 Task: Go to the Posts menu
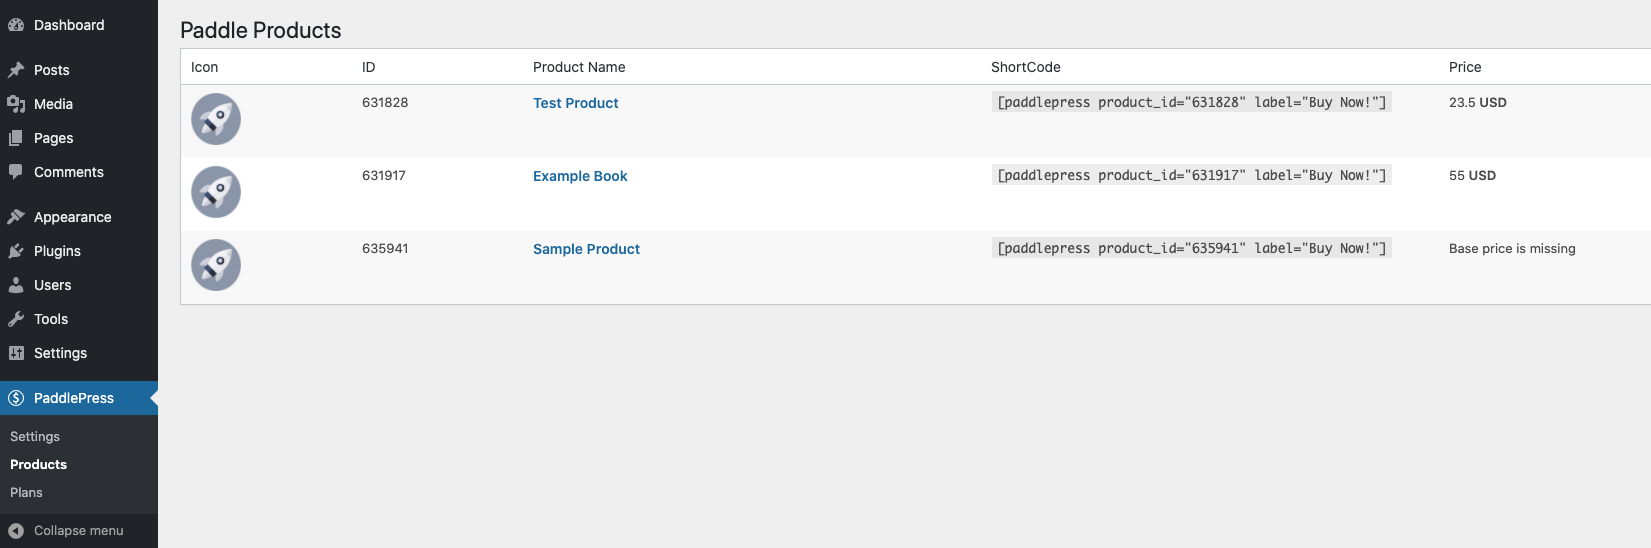tap(79, 70)
